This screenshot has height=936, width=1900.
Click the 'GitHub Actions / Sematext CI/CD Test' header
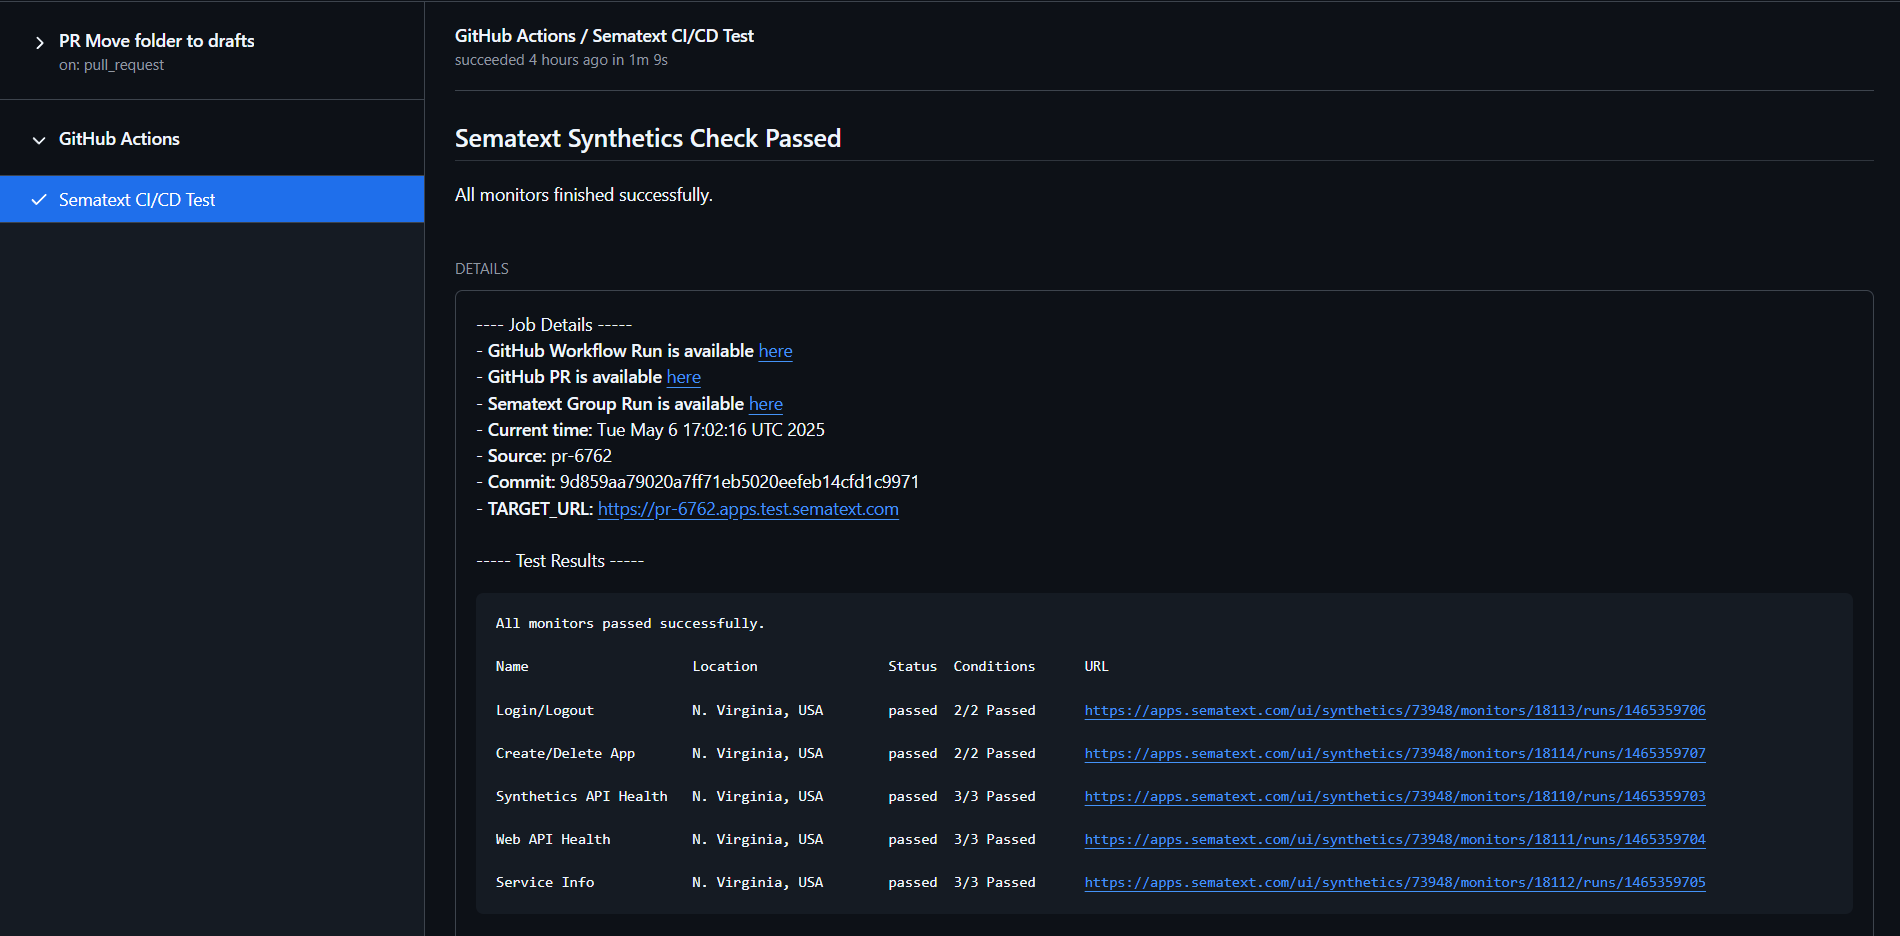point(604,36)
